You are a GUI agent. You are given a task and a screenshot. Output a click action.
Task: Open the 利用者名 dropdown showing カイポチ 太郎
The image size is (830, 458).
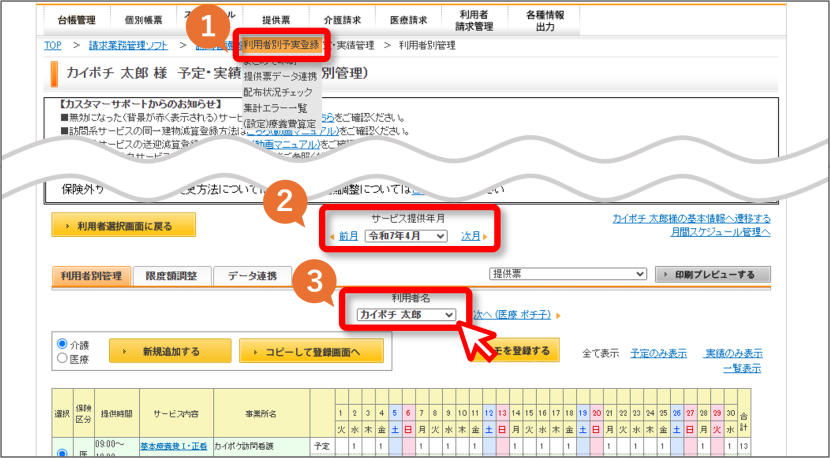point(406,315)
